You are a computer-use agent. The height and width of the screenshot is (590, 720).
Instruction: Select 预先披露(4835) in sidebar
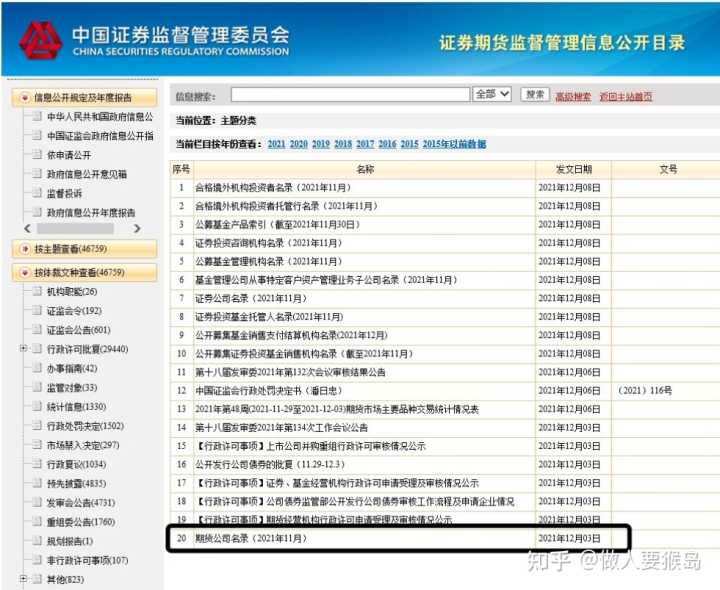[x=76, y=484]
